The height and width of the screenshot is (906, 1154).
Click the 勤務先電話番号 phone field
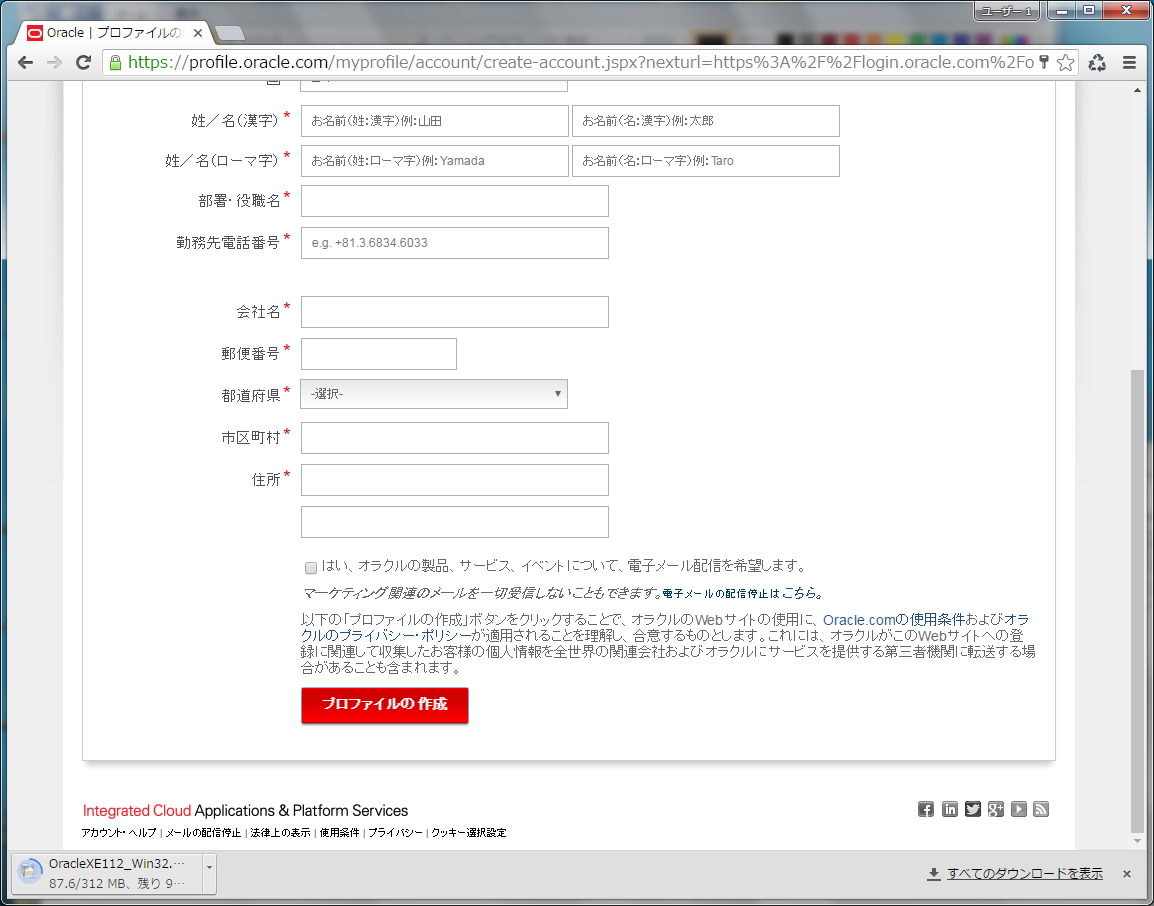tap(455, 243)
